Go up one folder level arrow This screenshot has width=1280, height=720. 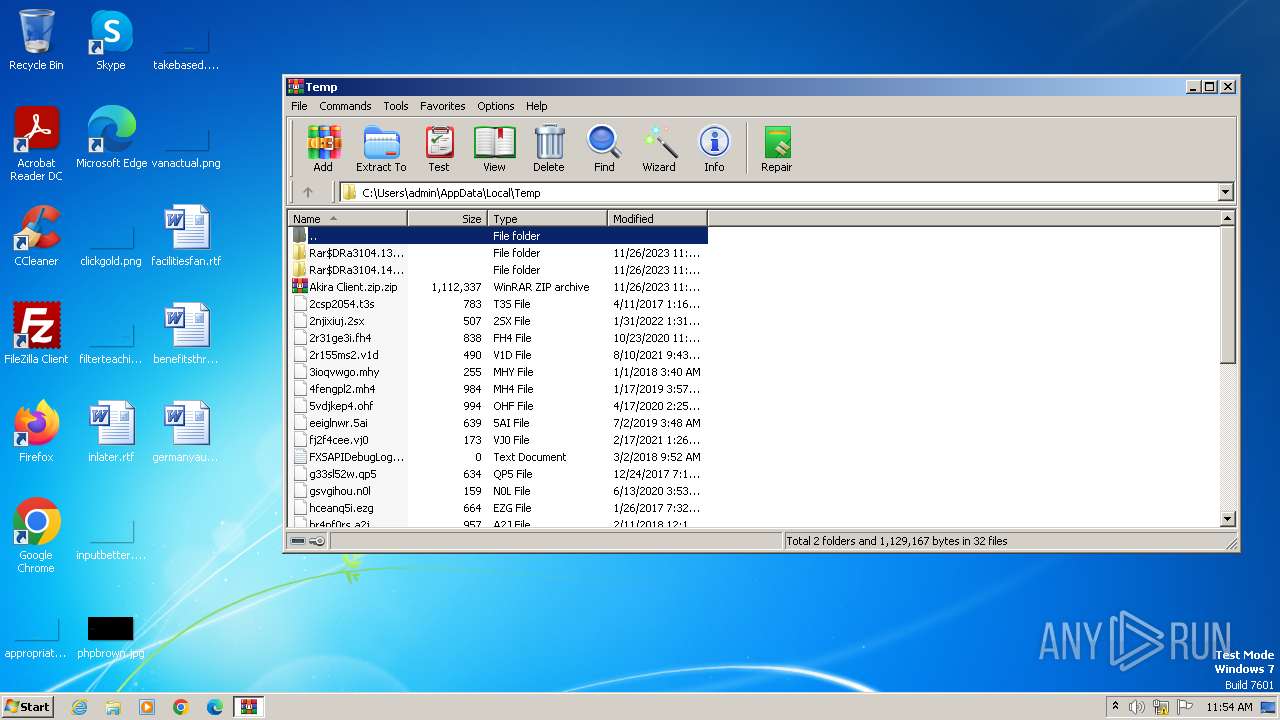pyautogui.click(x=308, y=193)
